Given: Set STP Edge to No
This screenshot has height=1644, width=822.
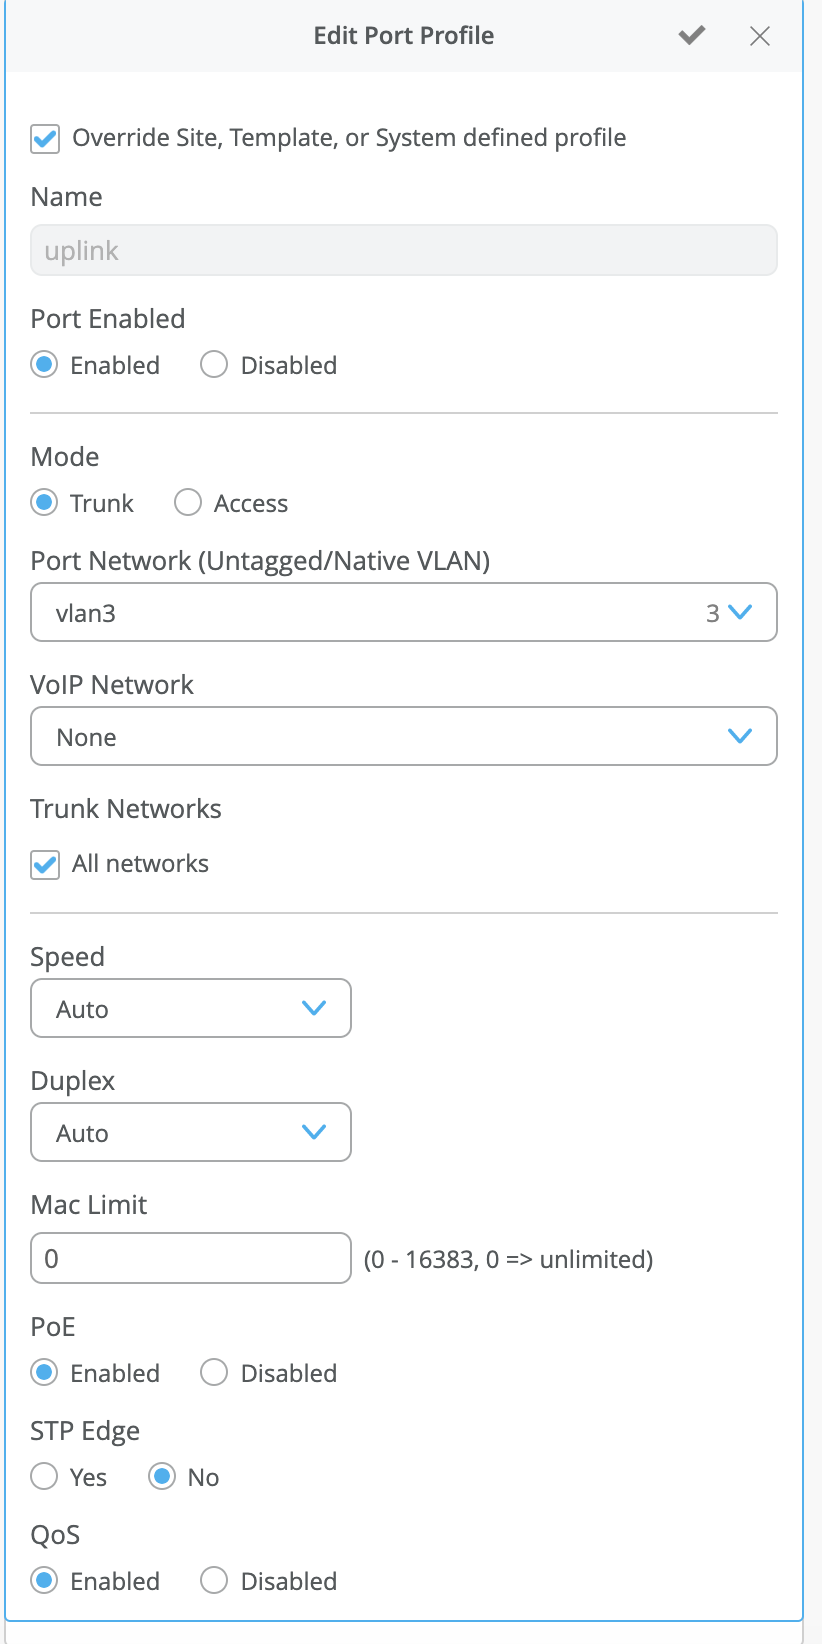Looking at the screenshot, I should [x=162, y=1477].
